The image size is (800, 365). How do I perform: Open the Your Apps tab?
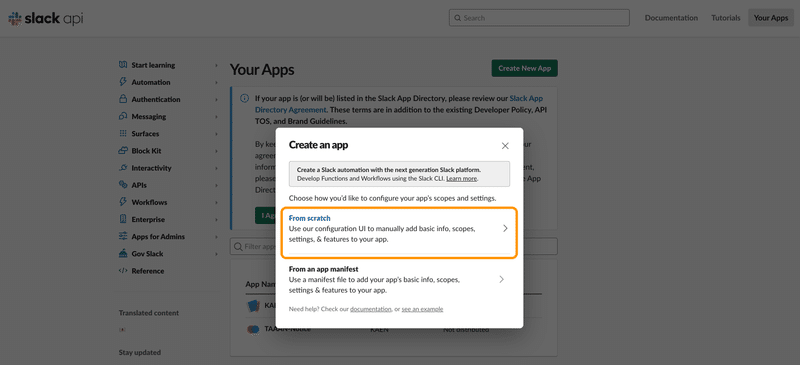pyautogui.click(x=771, y=18)
